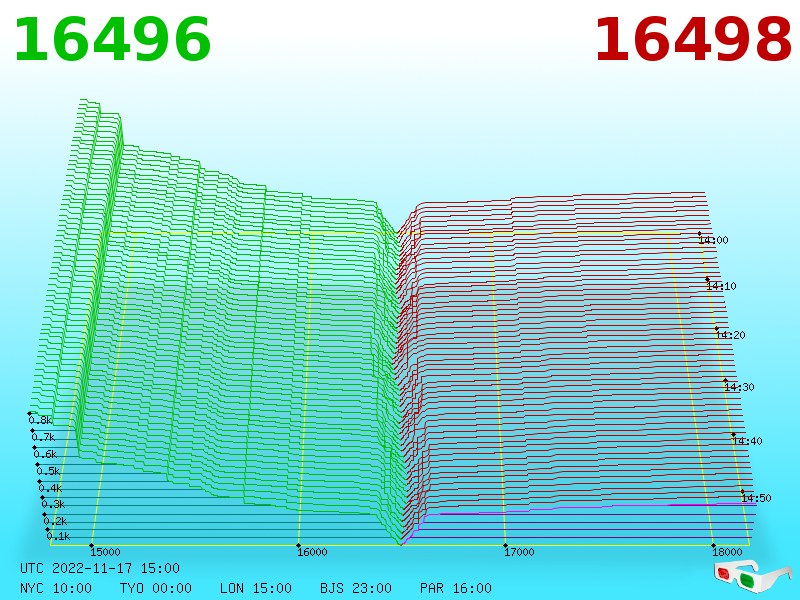The height and width of the screenshot is (600, 800).
Task: Click the 0.2k volume axis label
Action: 55,521
